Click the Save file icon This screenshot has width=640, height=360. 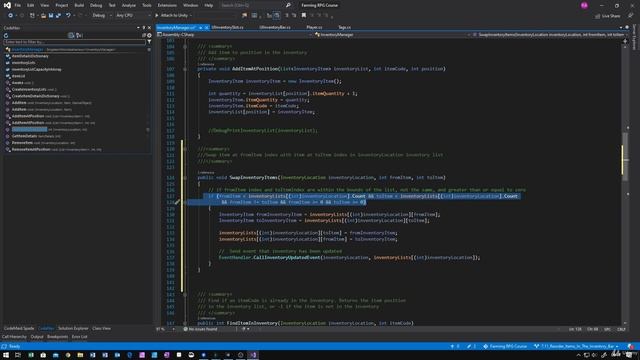(x=51, y=16)
